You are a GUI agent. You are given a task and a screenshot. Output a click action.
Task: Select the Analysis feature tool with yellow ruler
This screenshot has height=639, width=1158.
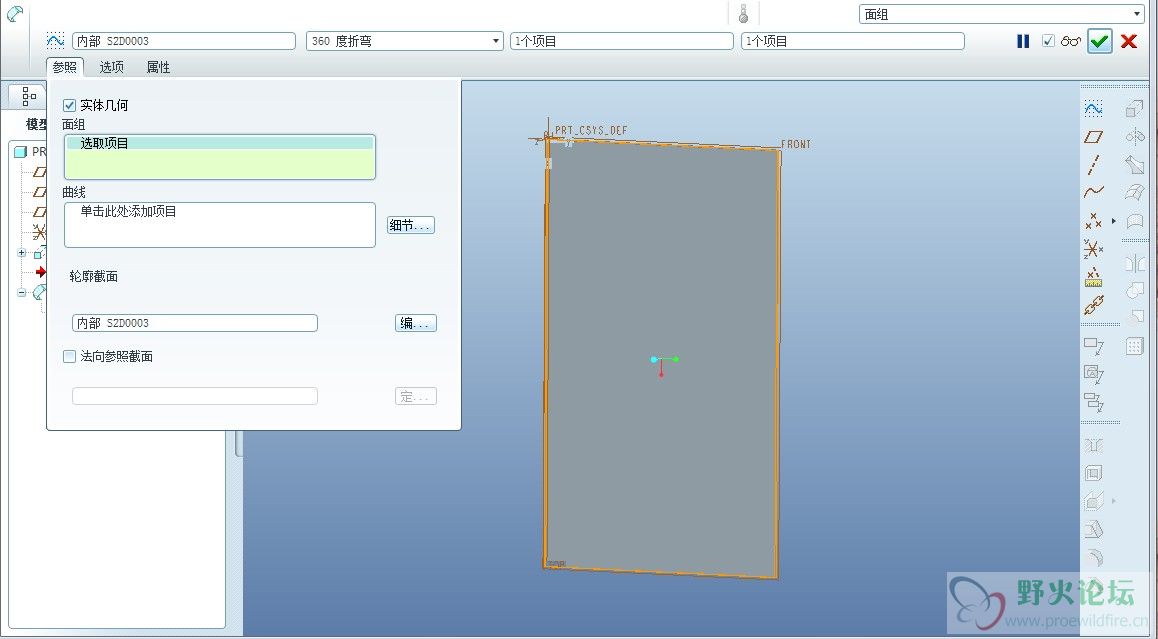pos(1094,277)
